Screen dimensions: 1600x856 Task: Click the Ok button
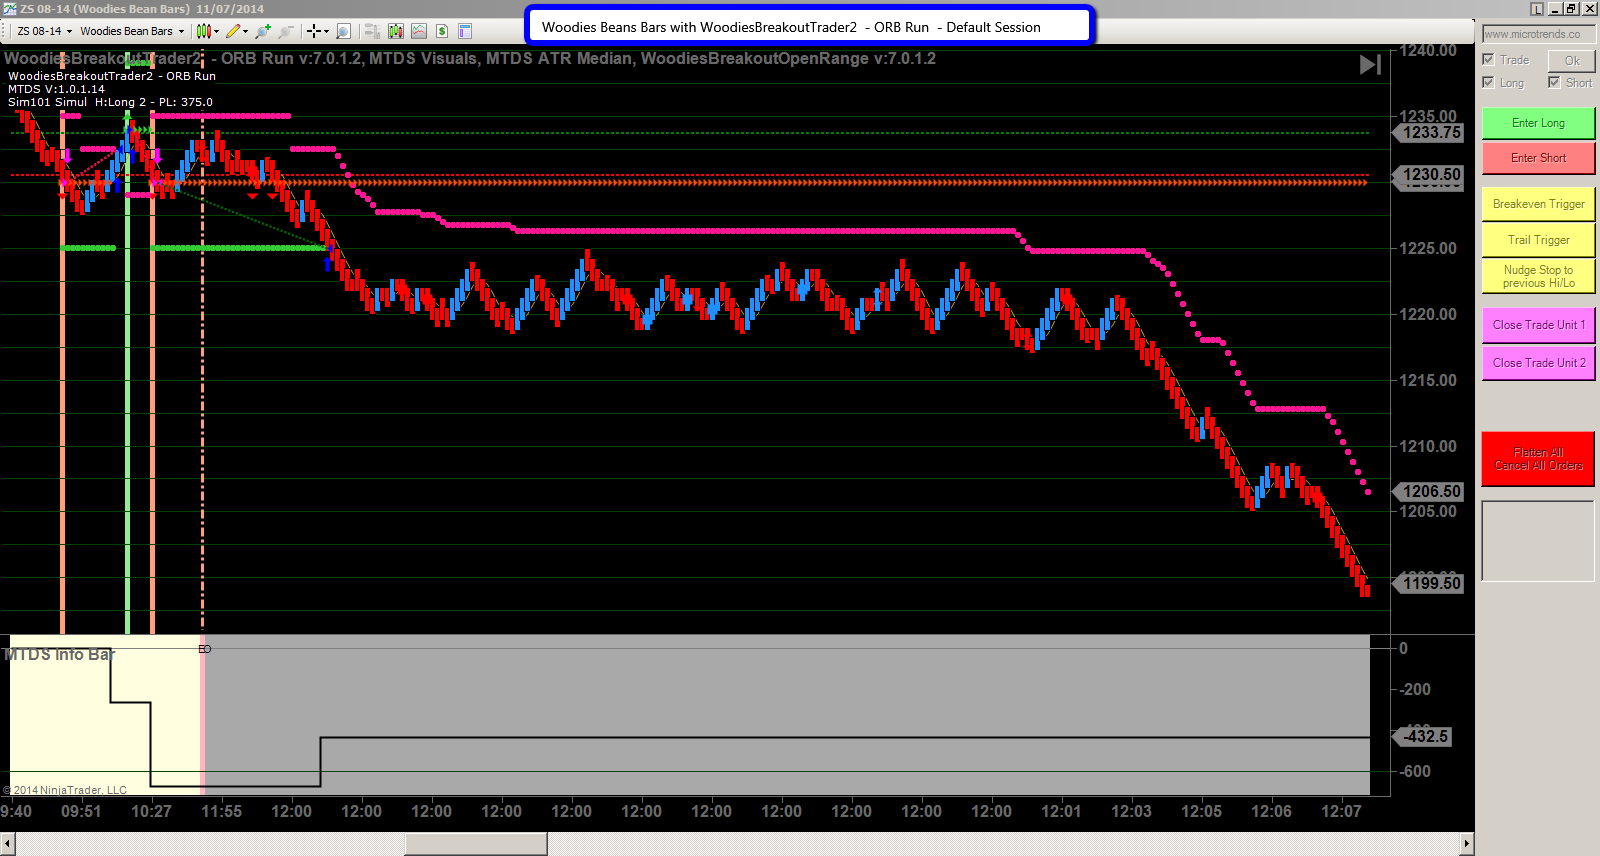[x=1572, y=61]
